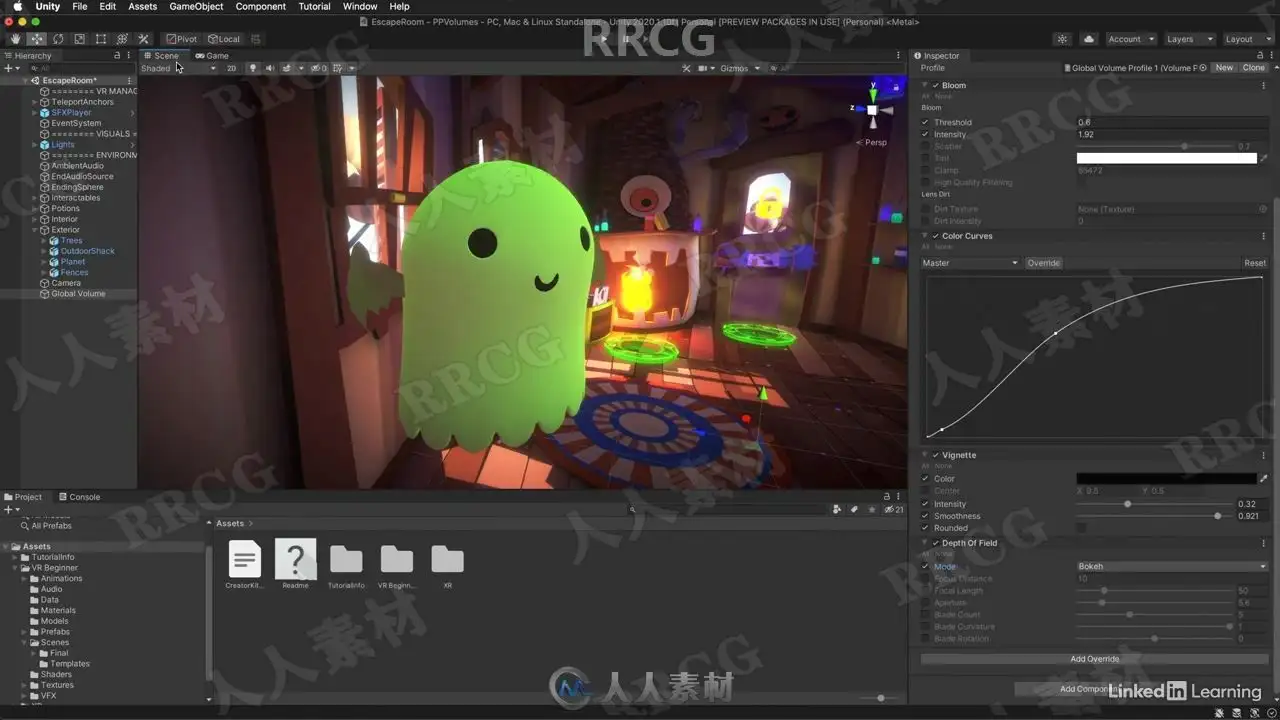This screenshot has height=720, width=1280.
Task: Collapse the Exterior object in Hierarchy
Action: pos(33,230)
